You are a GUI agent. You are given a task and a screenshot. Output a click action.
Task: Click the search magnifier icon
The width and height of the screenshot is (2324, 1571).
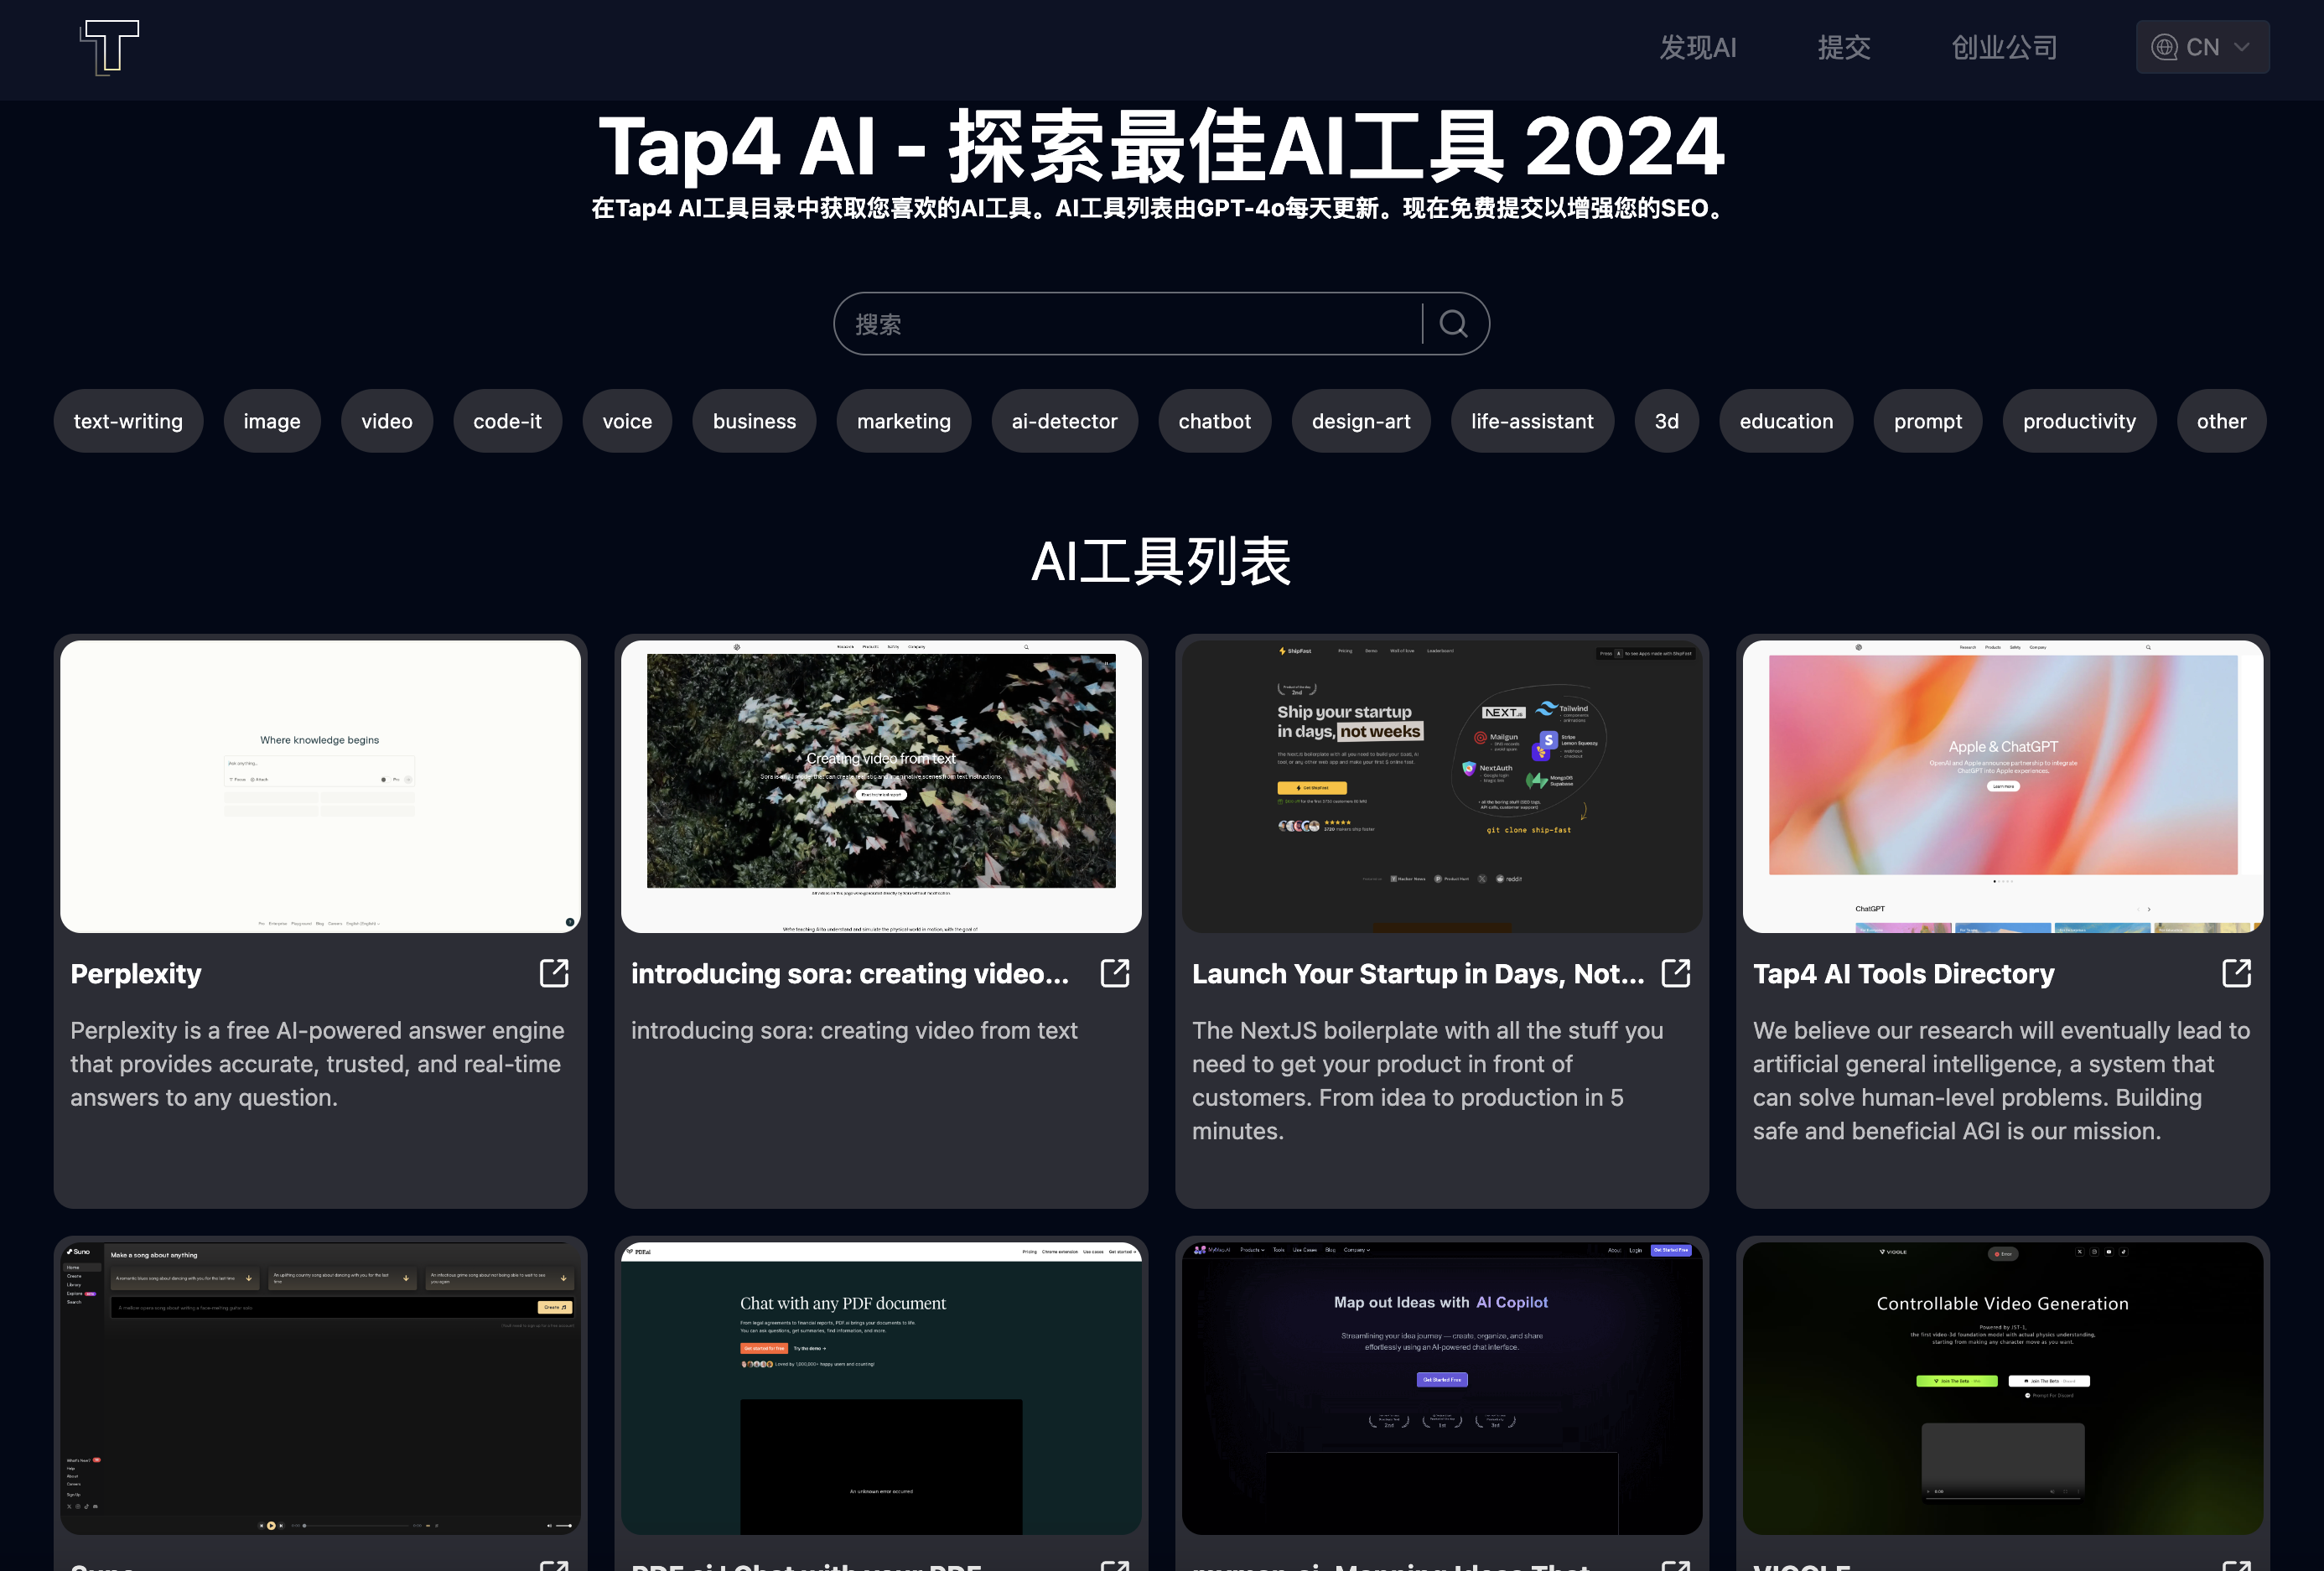[1453, 324]
